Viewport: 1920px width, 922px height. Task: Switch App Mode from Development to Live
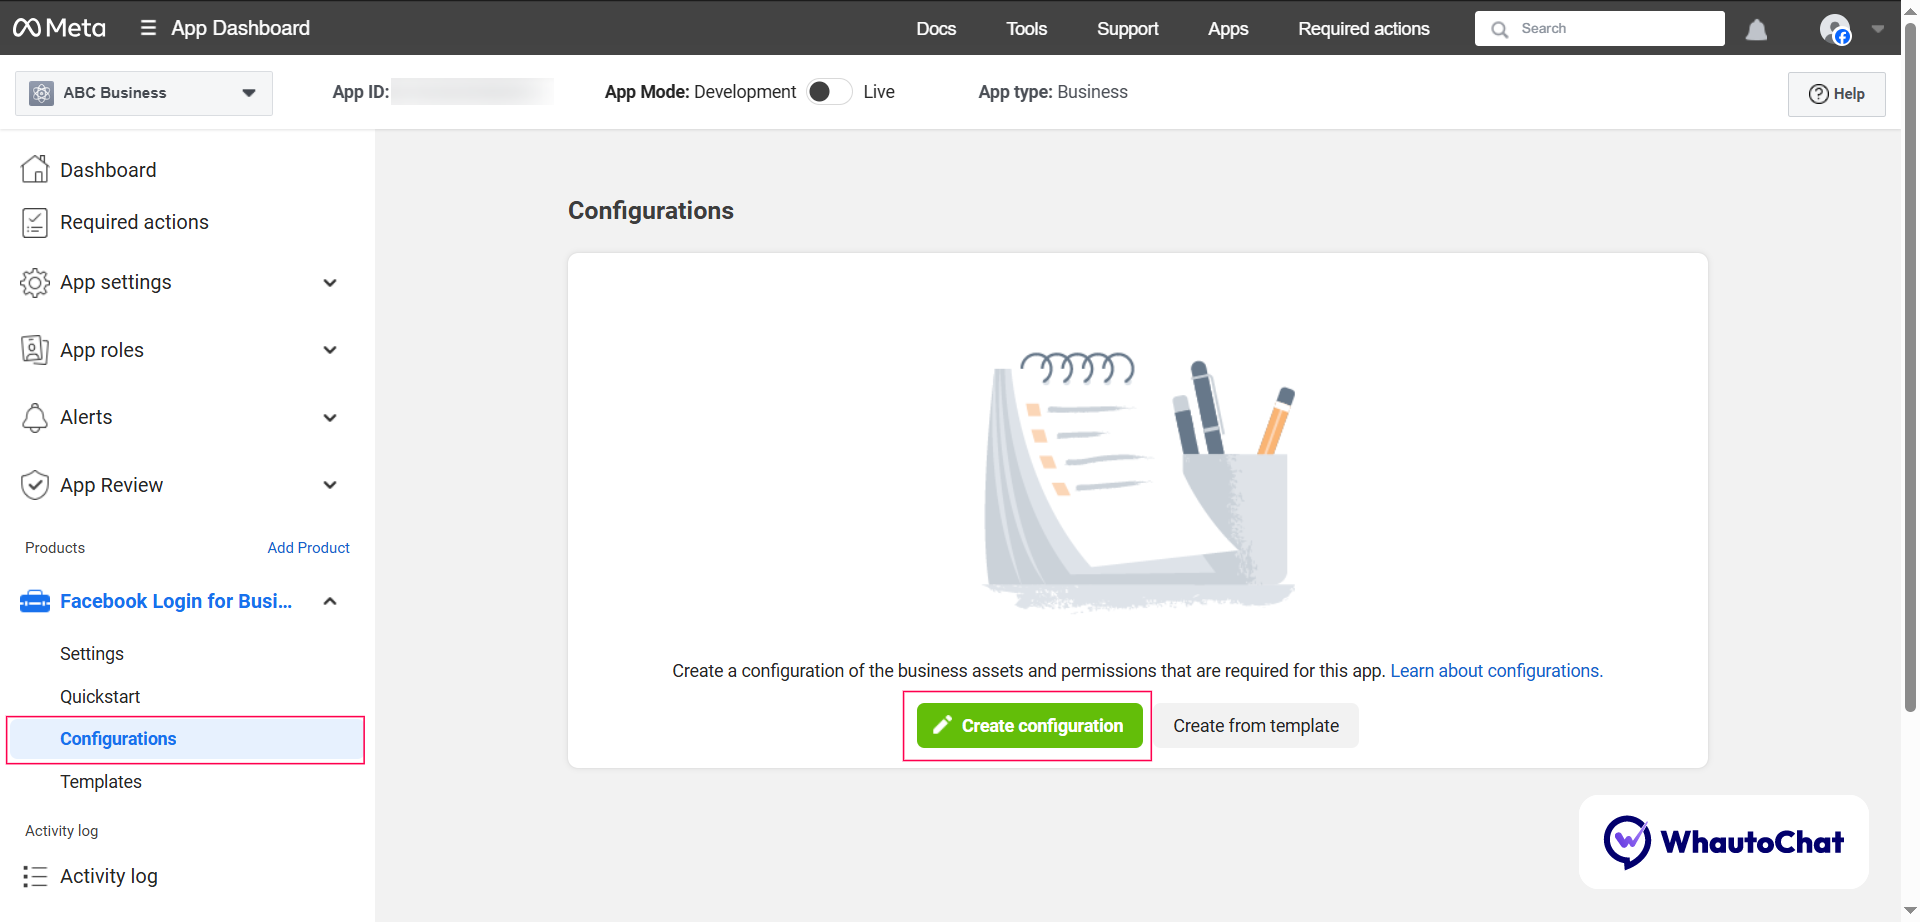828,91
